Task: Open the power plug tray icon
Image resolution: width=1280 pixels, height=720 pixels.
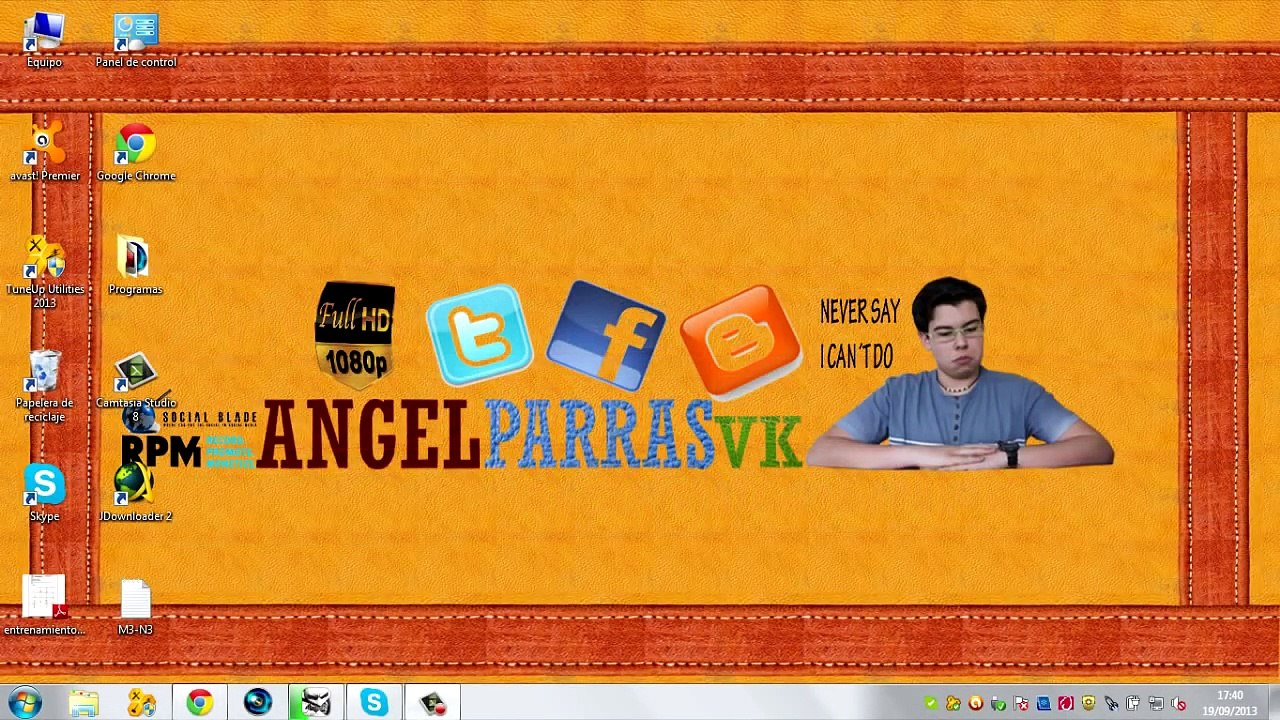Action: pos(1133,703)
